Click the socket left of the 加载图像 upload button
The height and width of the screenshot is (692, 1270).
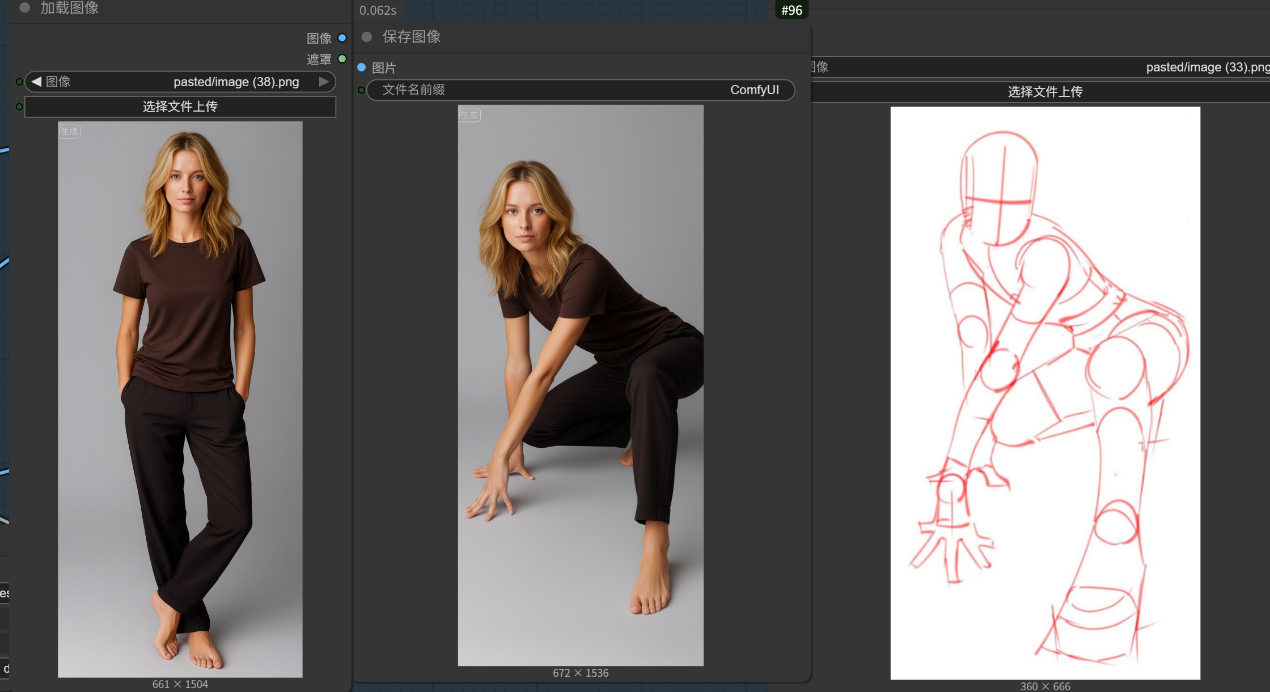pos(19,106)
